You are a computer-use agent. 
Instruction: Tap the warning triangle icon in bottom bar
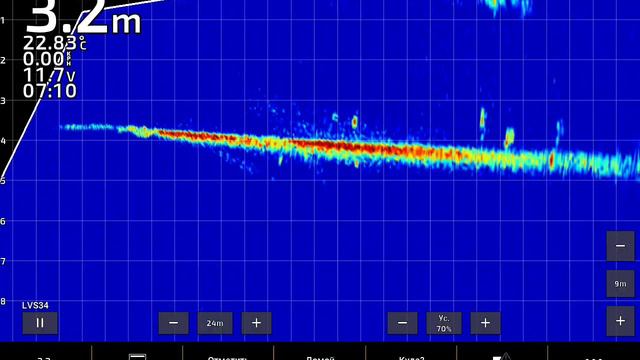(502, 357)
